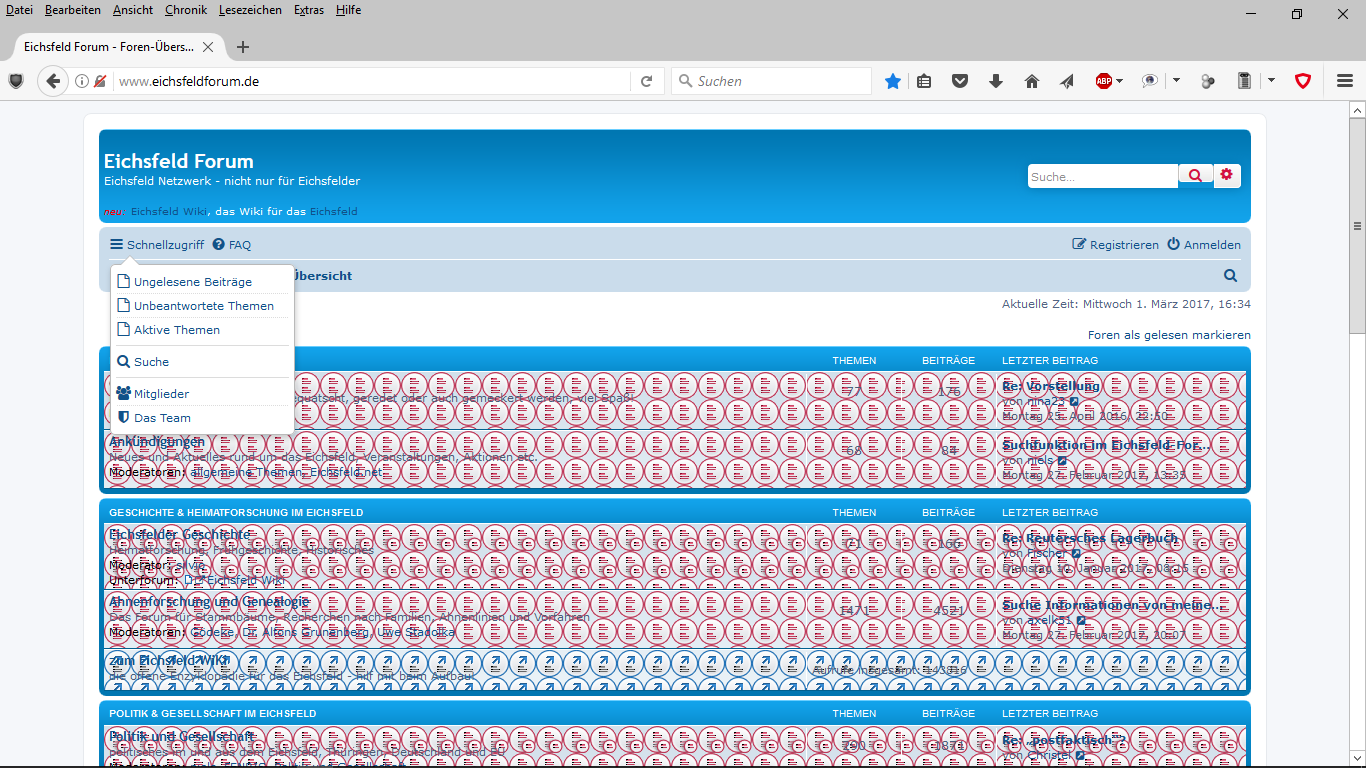Collapse the Schnellzugriff quick-access menu

[x=157, y=245]
